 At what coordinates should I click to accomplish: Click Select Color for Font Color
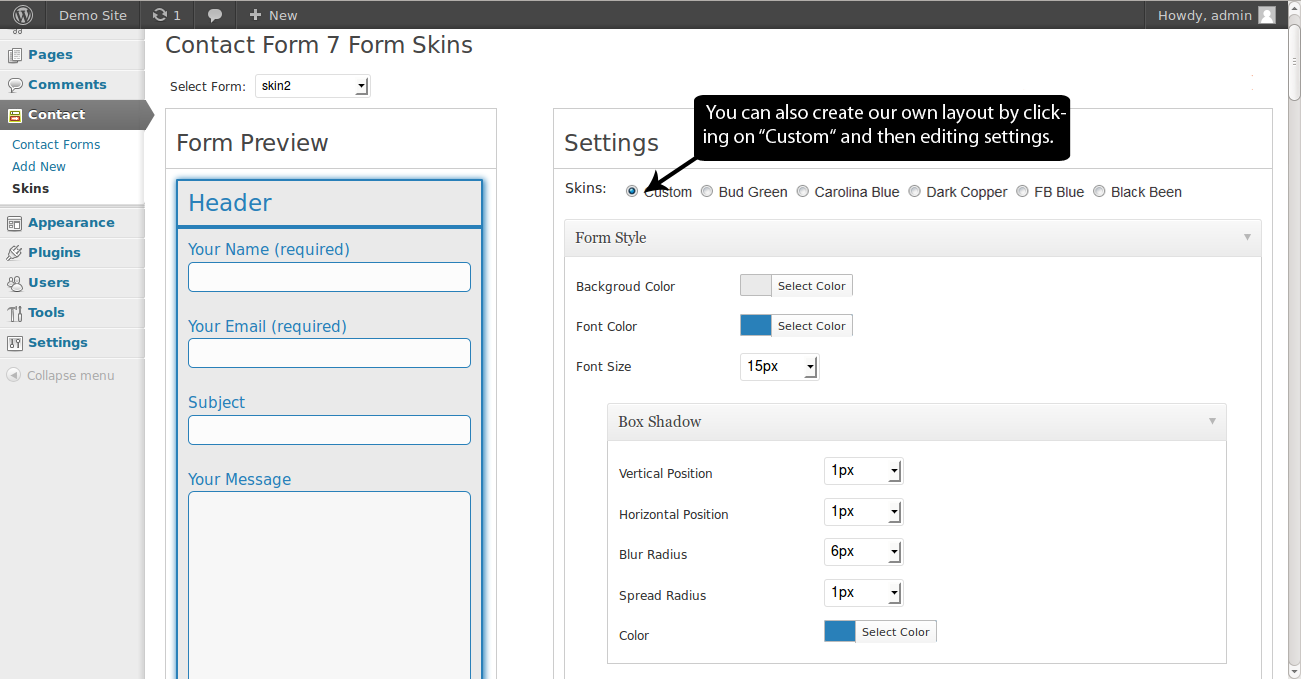pyautogui.click(x=812, y=326)
